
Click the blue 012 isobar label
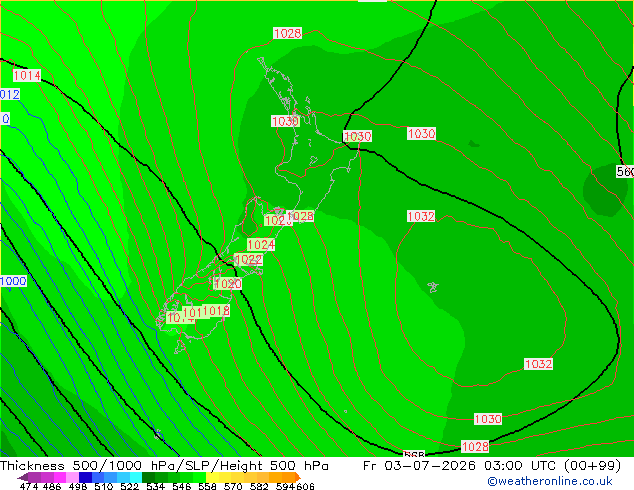10,95
